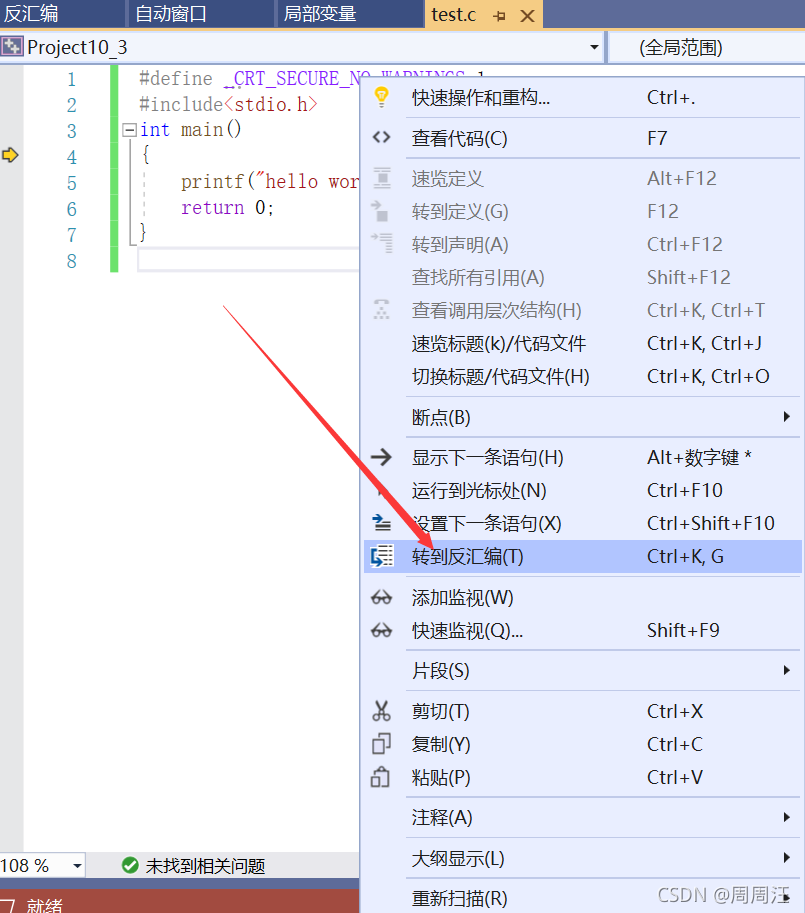Collapse the main() function outline toggle
The image size is (805, 913).
coord(129,129)
